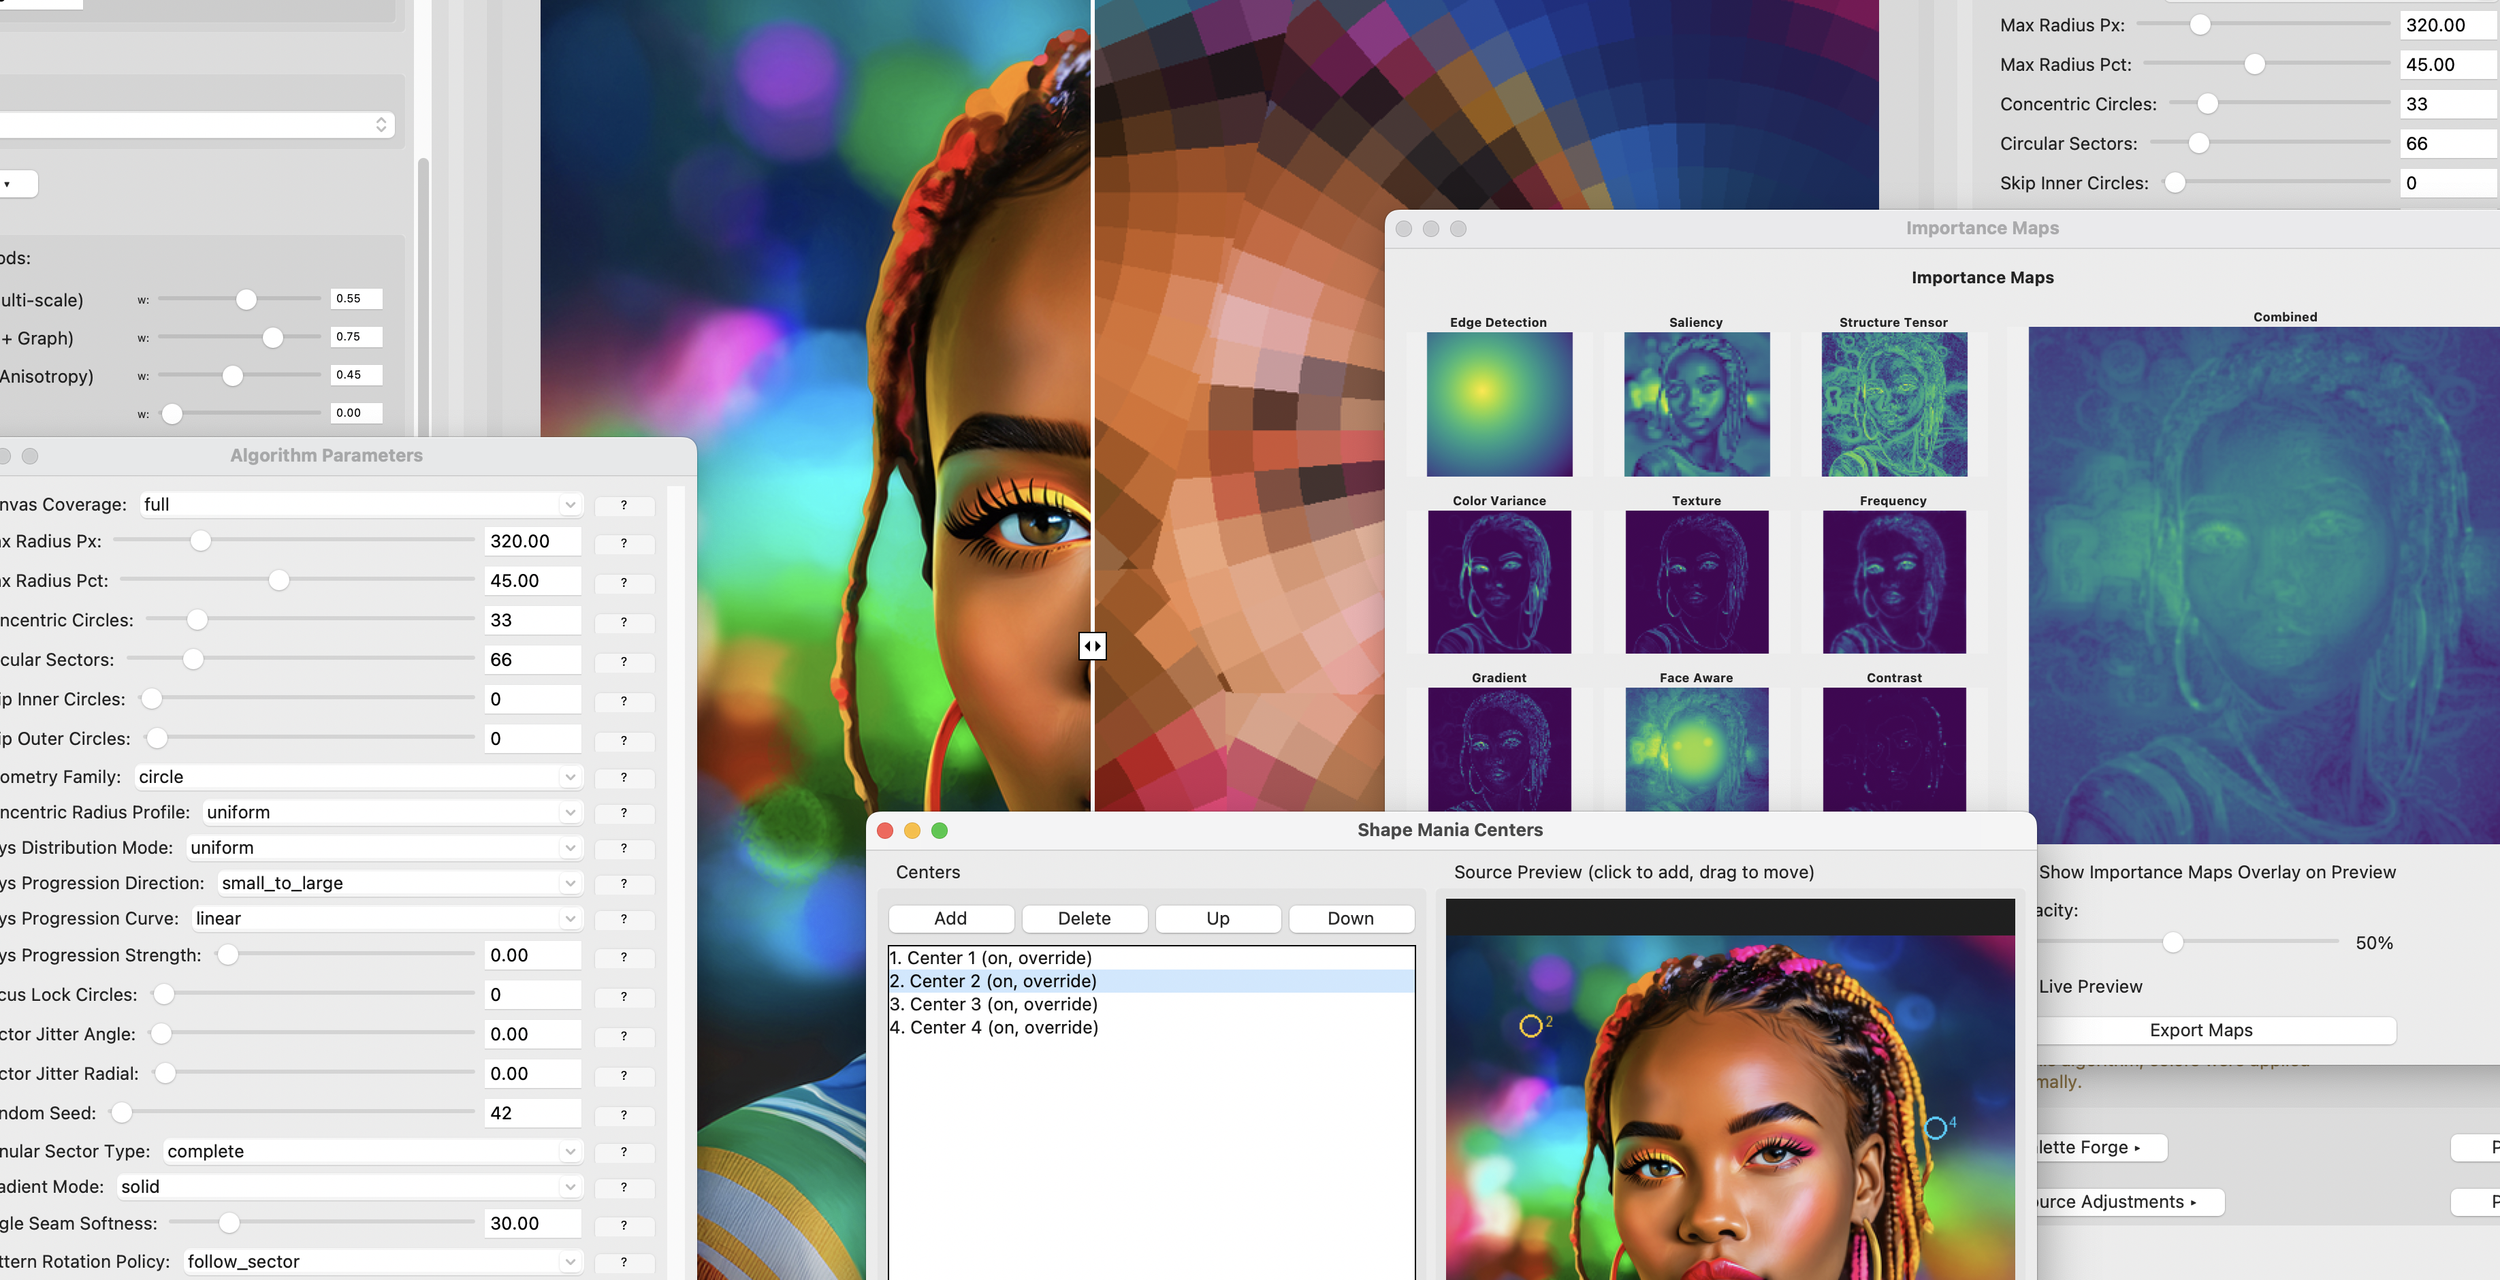Screen dimensions: 2500x1280
Task: Open the Face Aware importance map thumbnail
Action: (1695, 752)
